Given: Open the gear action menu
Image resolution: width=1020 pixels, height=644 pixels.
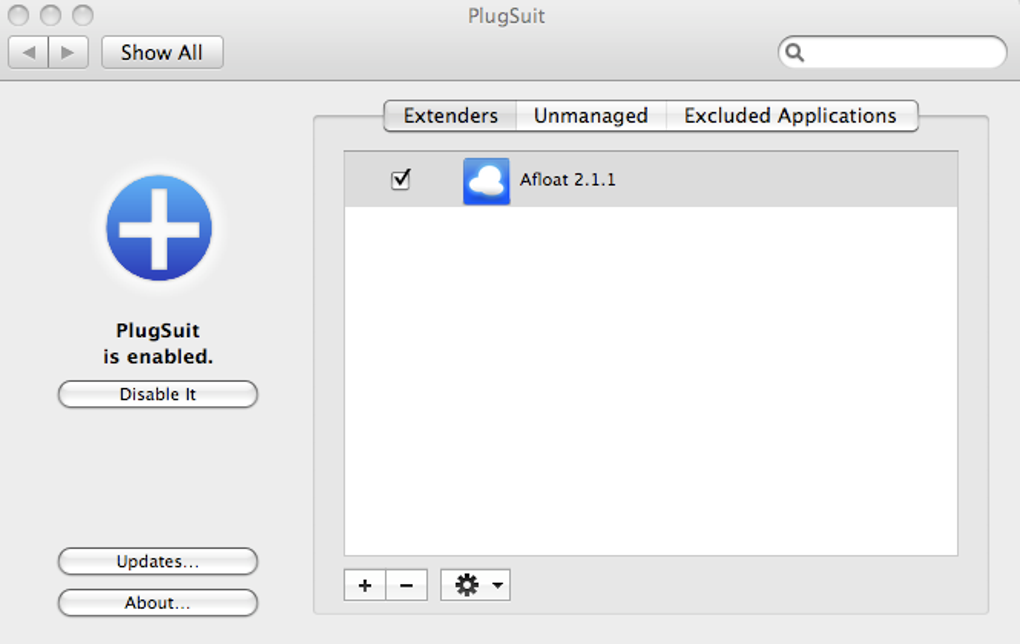Looking at the screenshot, I should click(476, 585).
